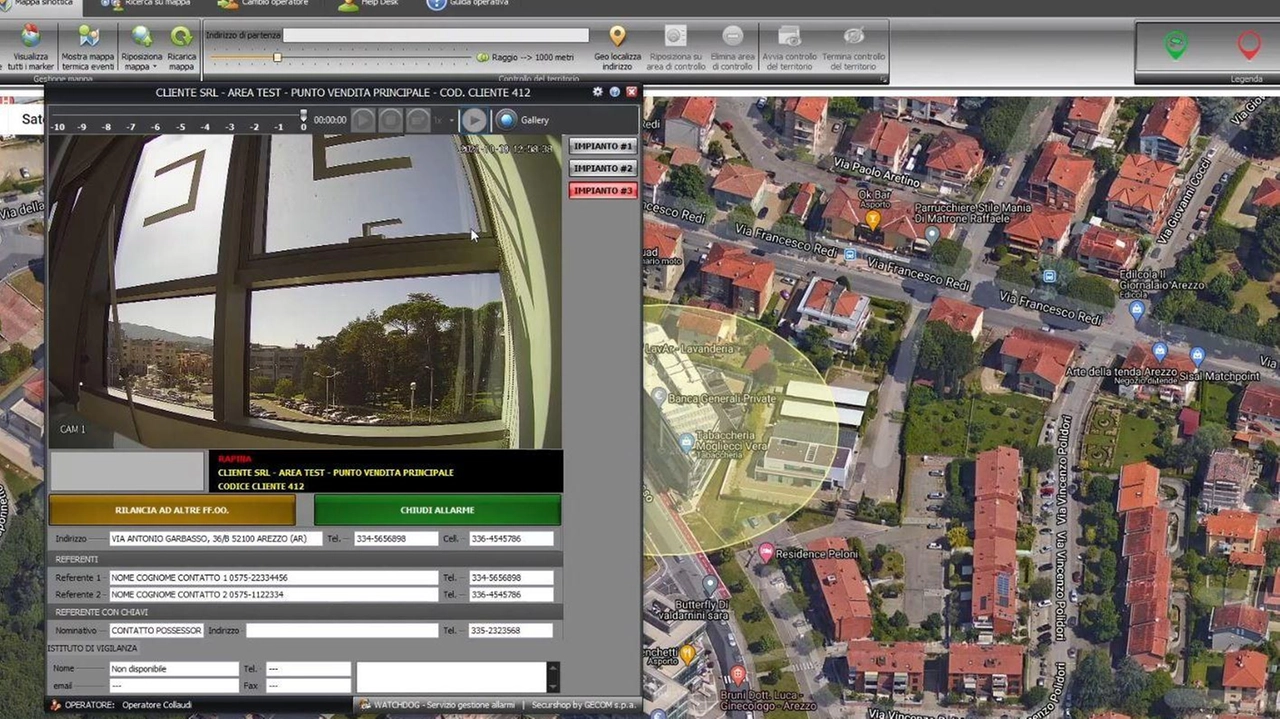Click the disabled stop button
This screenshot has height=719, width=1280.
[390, 120]
